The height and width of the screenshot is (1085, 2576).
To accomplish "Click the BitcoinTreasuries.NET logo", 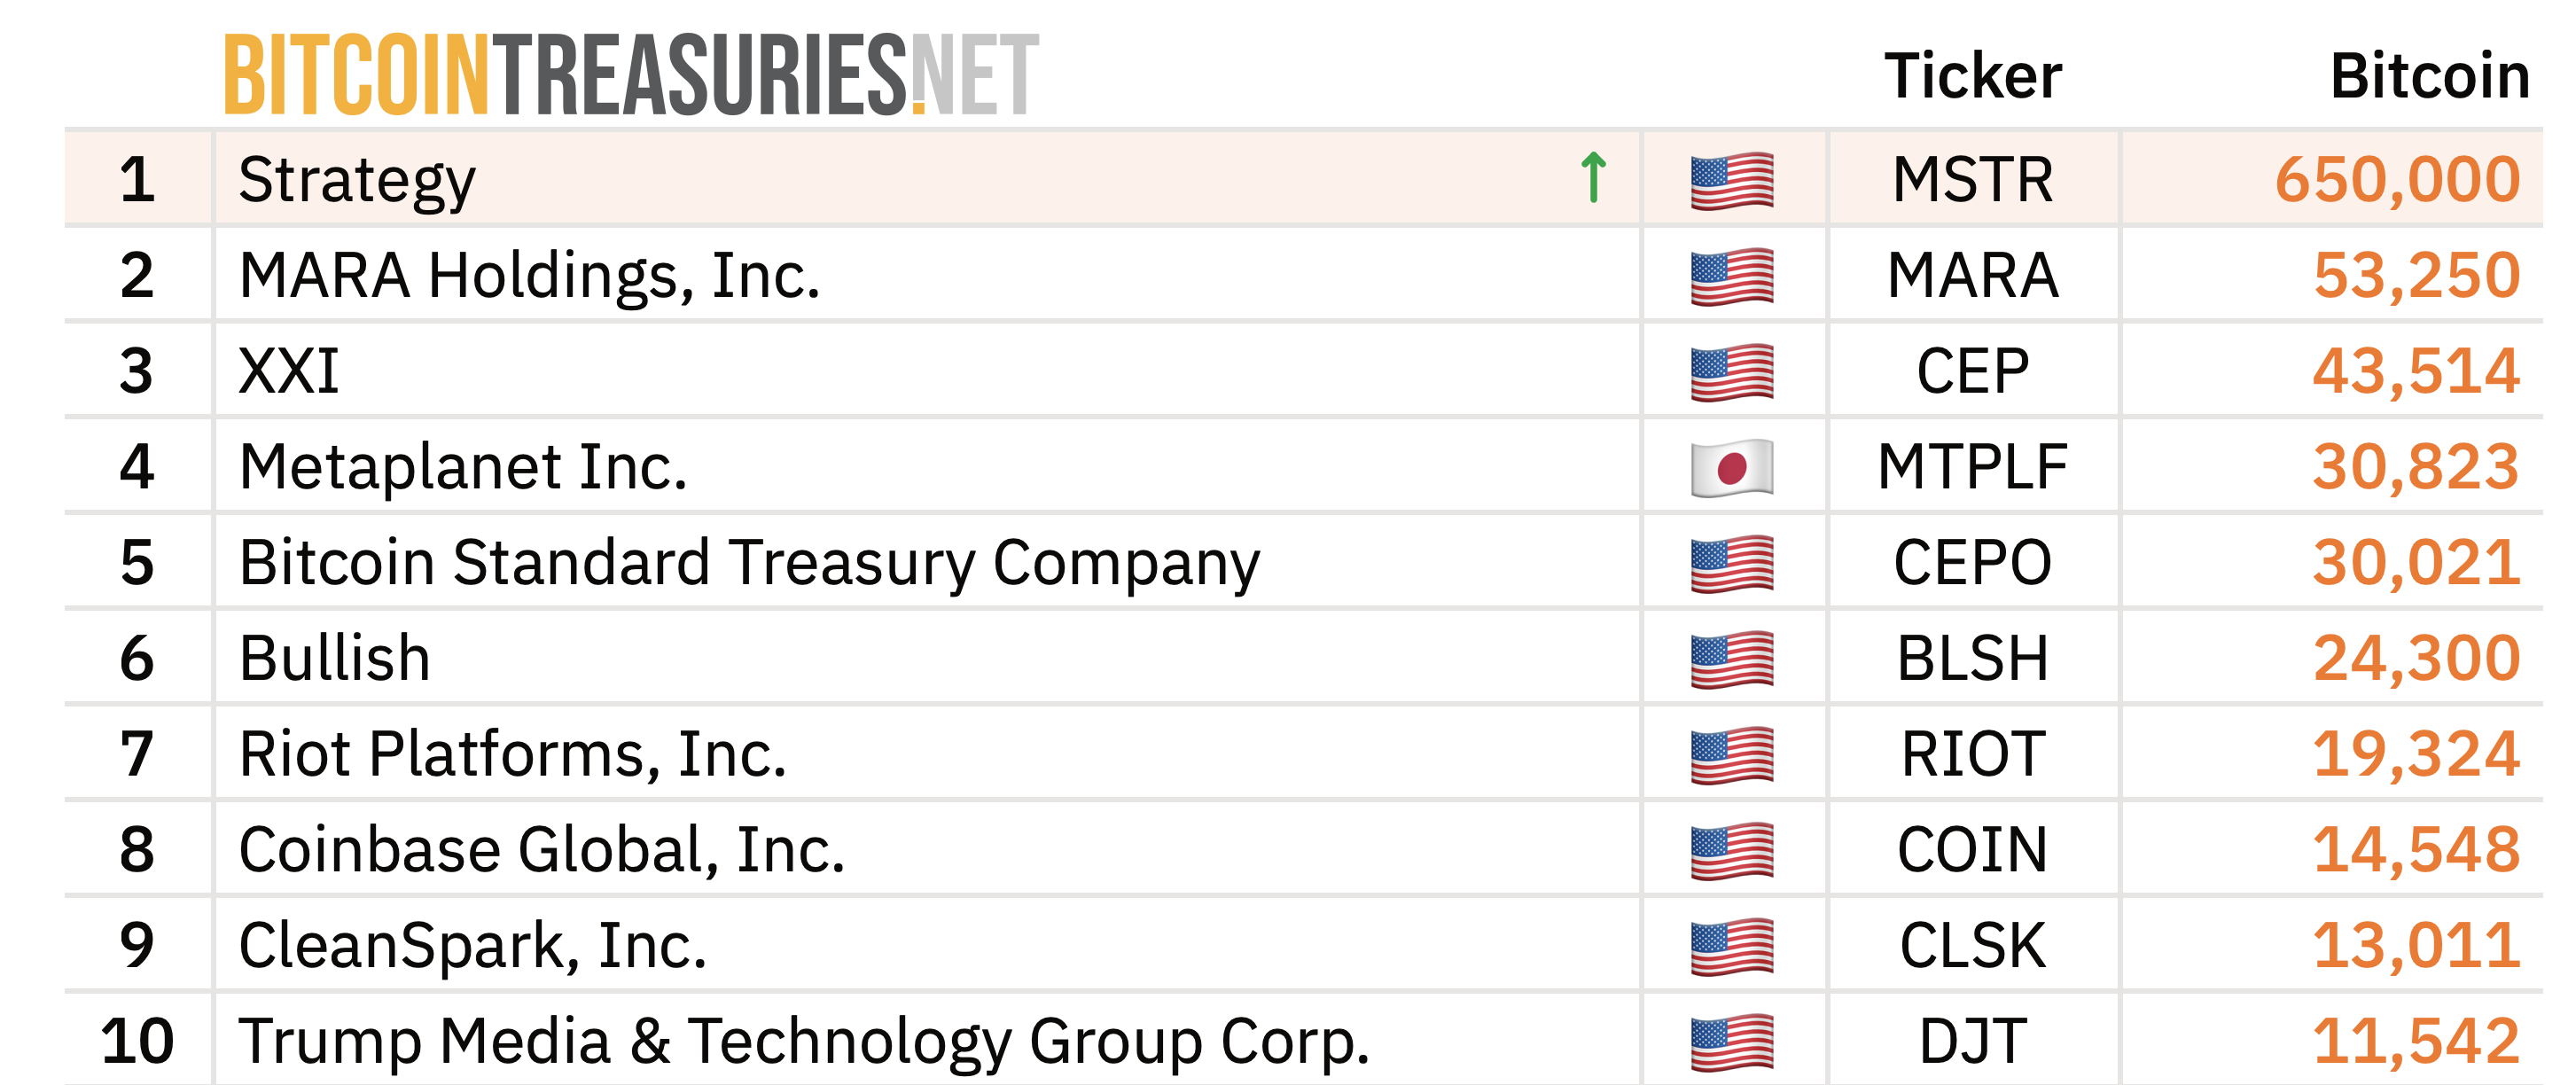I will (x=631, y=74).
